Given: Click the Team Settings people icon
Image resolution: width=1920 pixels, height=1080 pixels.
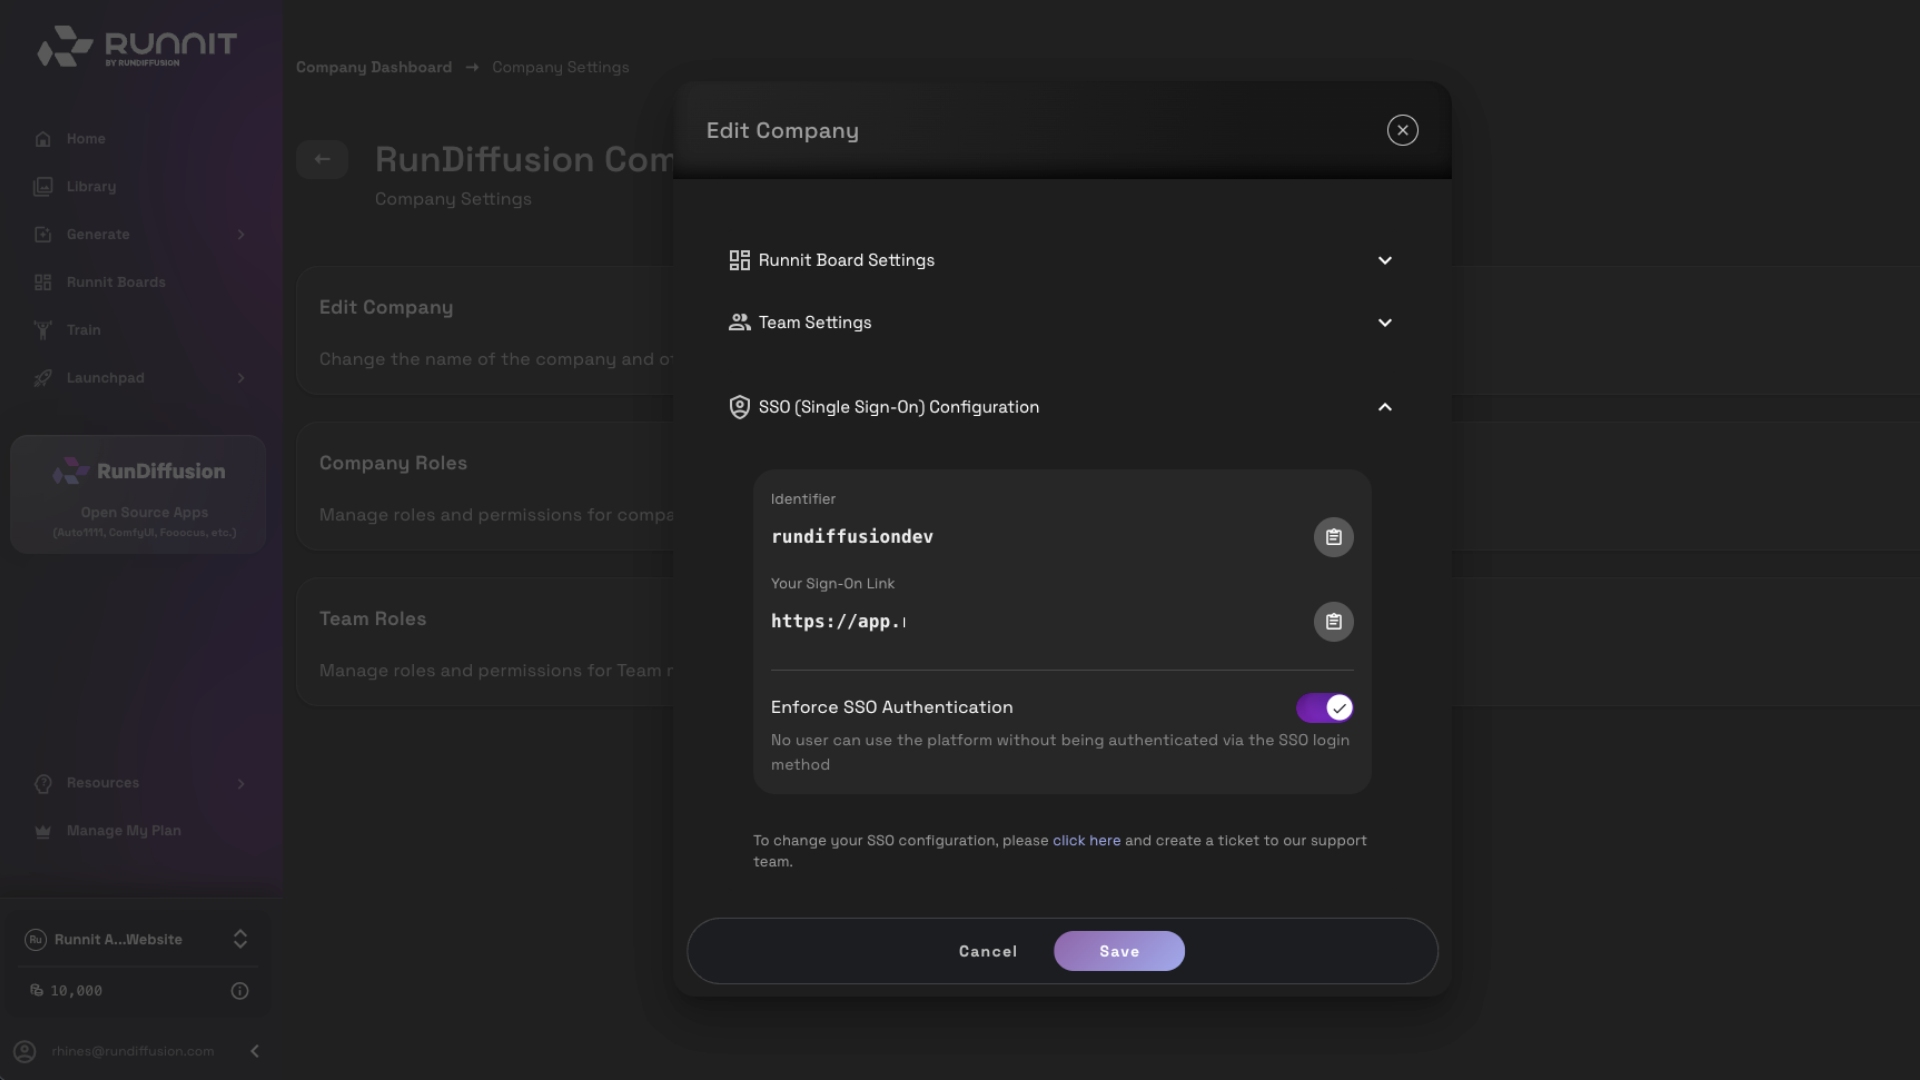Looking at the screenshot, I should (x=739, y=323).
